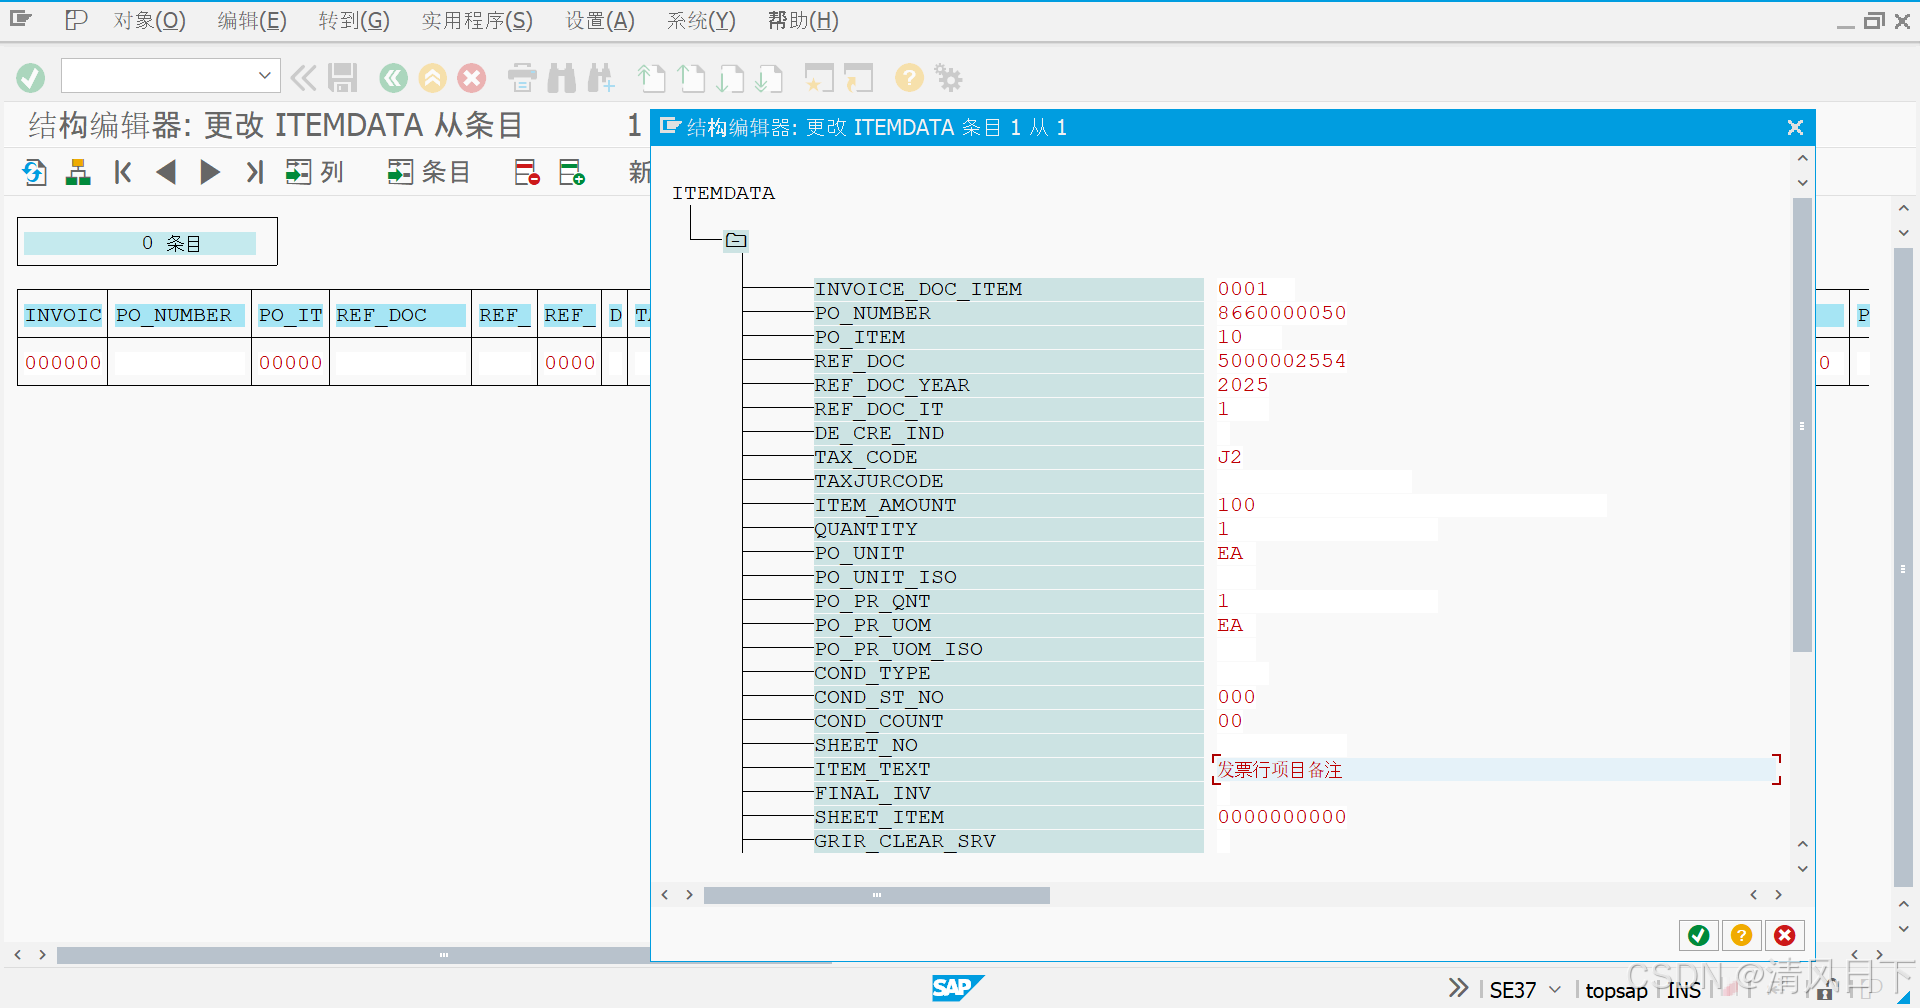
Task: Click the 条目 button in the toolbar
Action: (x=429, y=172)
